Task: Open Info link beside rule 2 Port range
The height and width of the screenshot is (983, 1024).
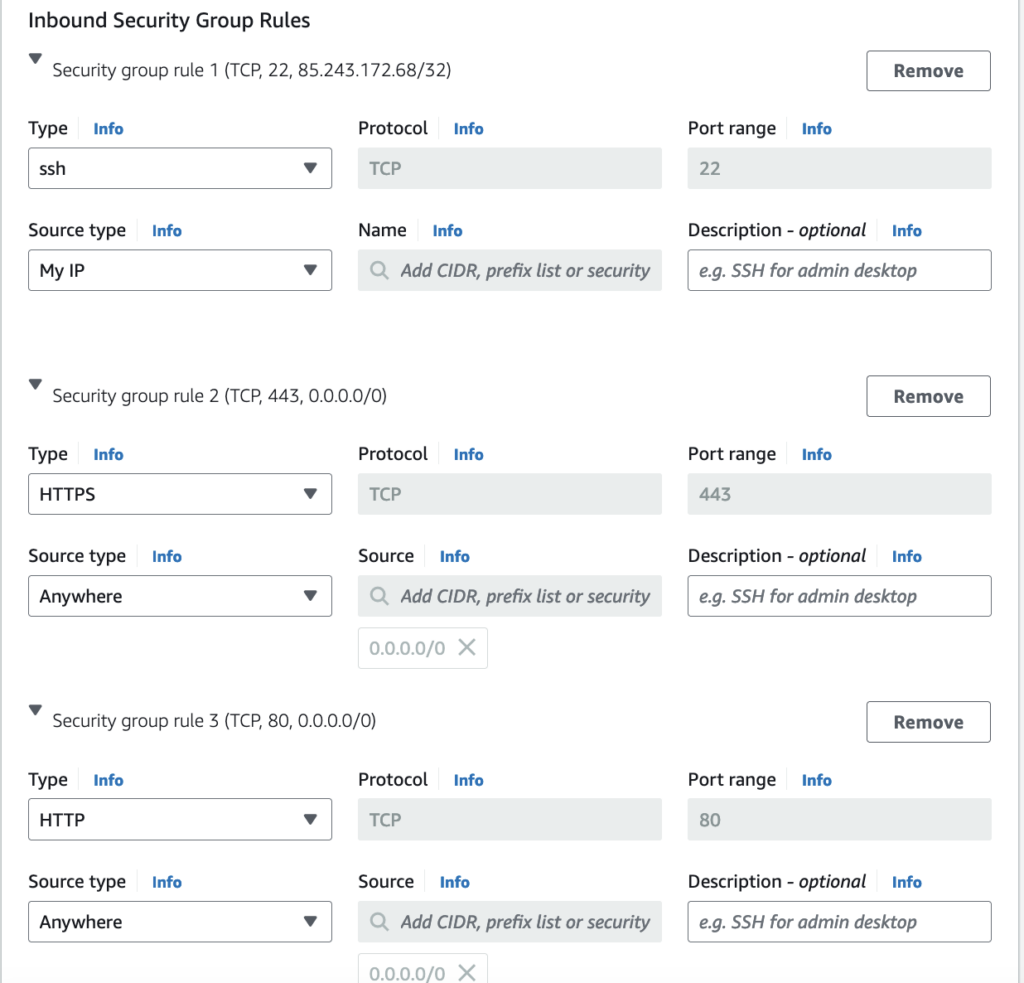Action: [816, 454]
